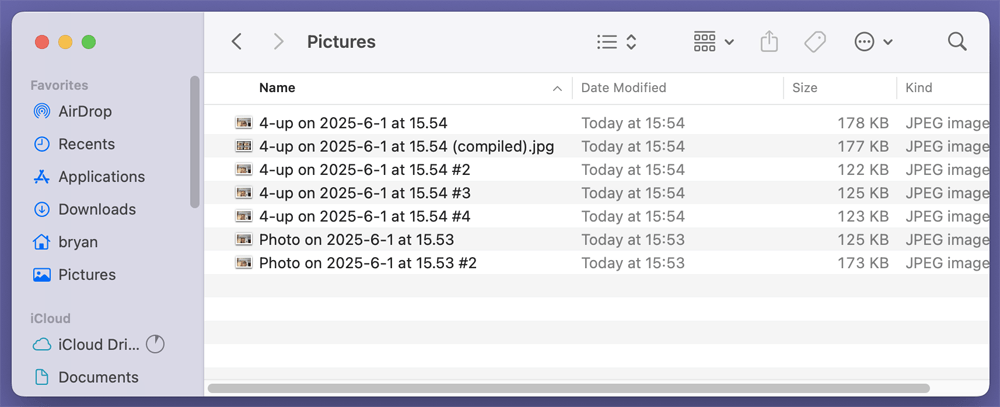Click the back navigation arrow

(237, 41)
